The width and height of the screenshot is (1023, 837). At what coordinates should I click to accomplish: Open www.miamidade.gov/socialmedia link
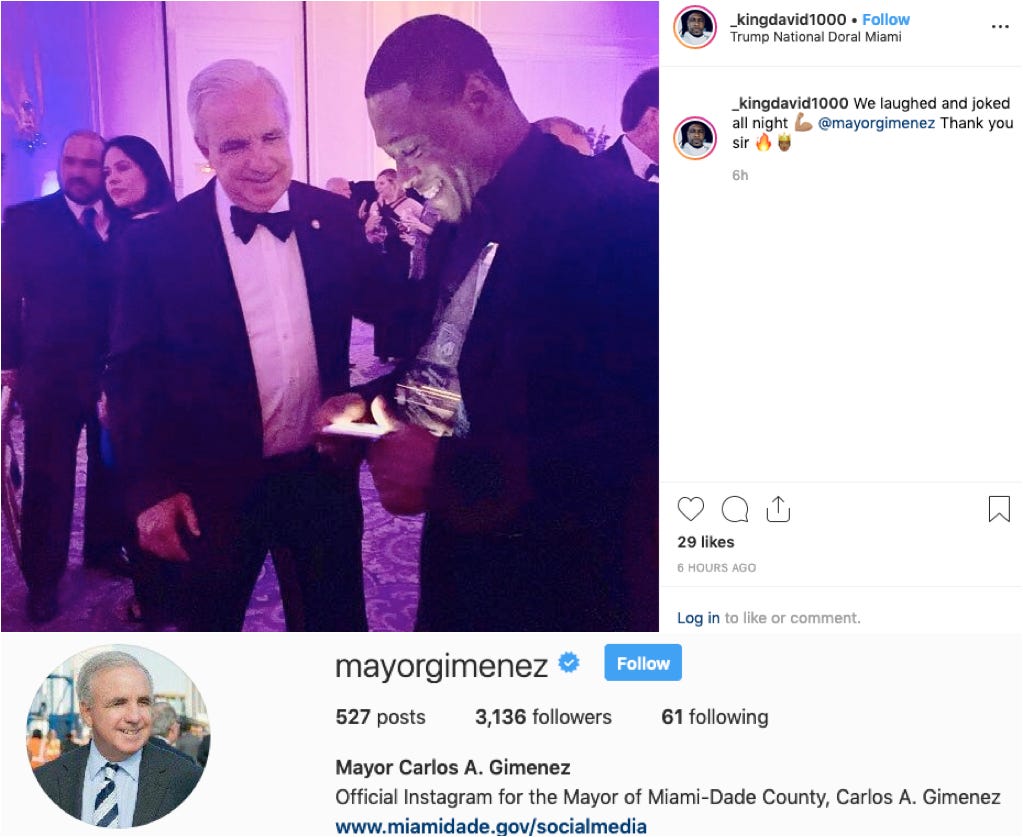(491, 827)
